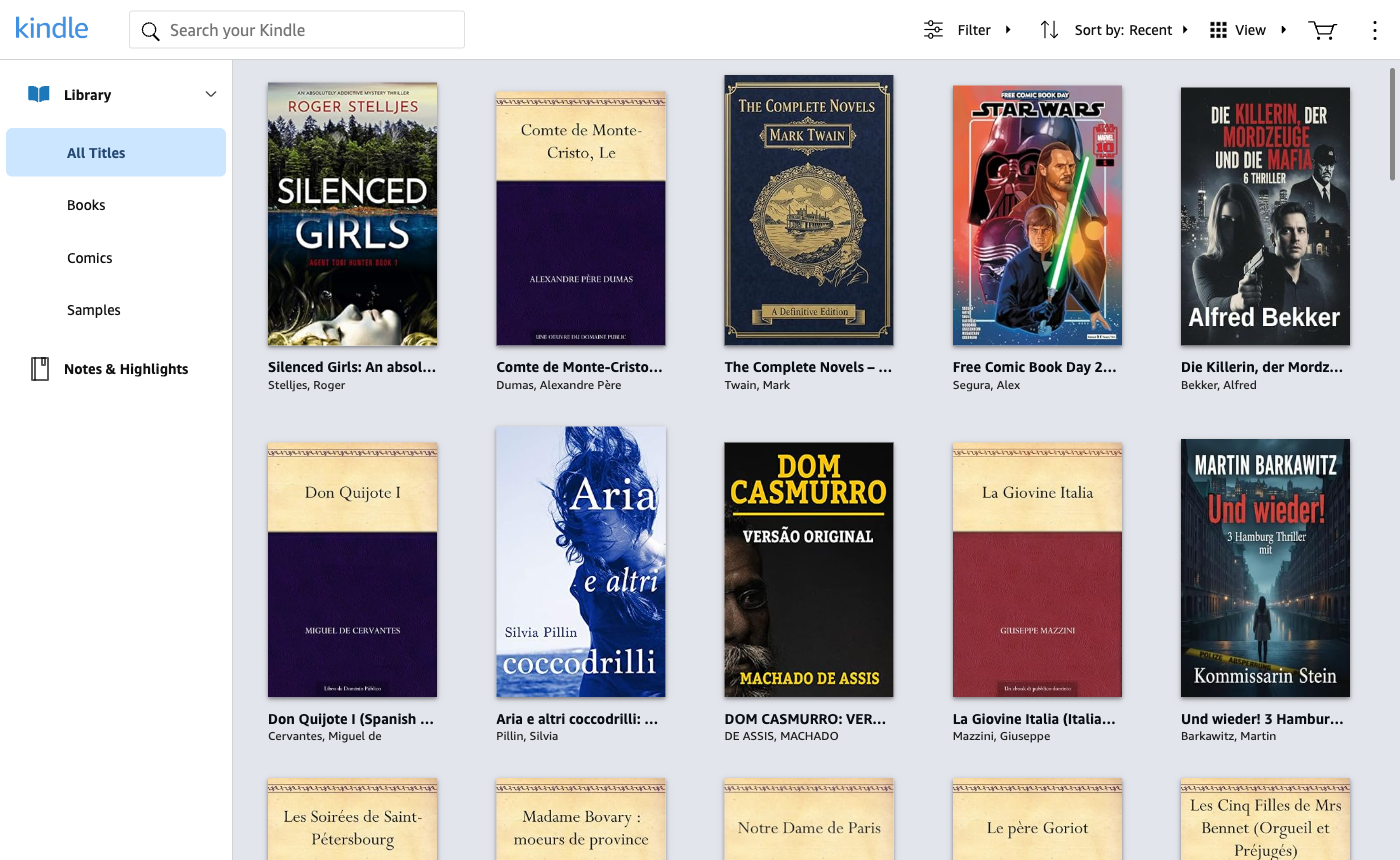This screenshot has width=1400, height=860.
Task: Open Und wieder! Kommissarin Stein cover
Action: pyautogui.click(x=1265, y=568)
